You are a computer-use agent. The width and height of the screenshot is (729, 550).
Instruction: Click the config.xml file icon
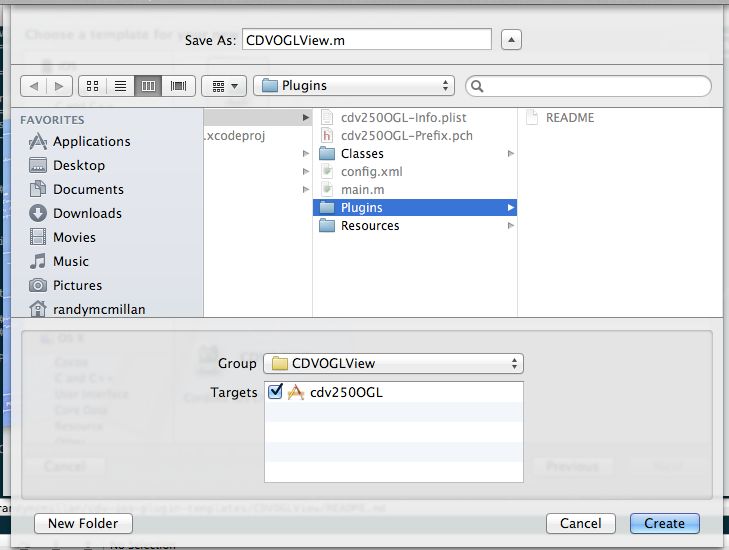[x=327, y=172]
